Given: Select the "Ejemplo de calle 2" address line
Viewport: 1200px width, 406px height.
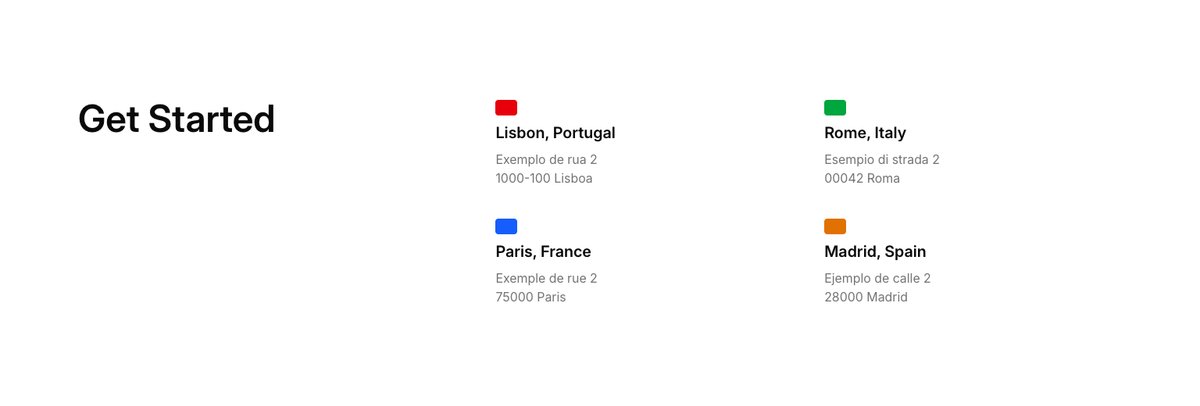Looking at the screenshot, I should point(878,279).
